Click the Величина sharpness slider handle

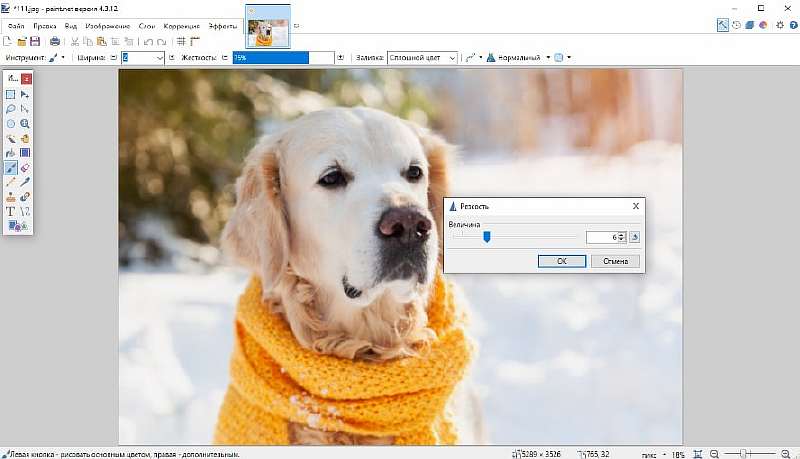pos(487,237)
